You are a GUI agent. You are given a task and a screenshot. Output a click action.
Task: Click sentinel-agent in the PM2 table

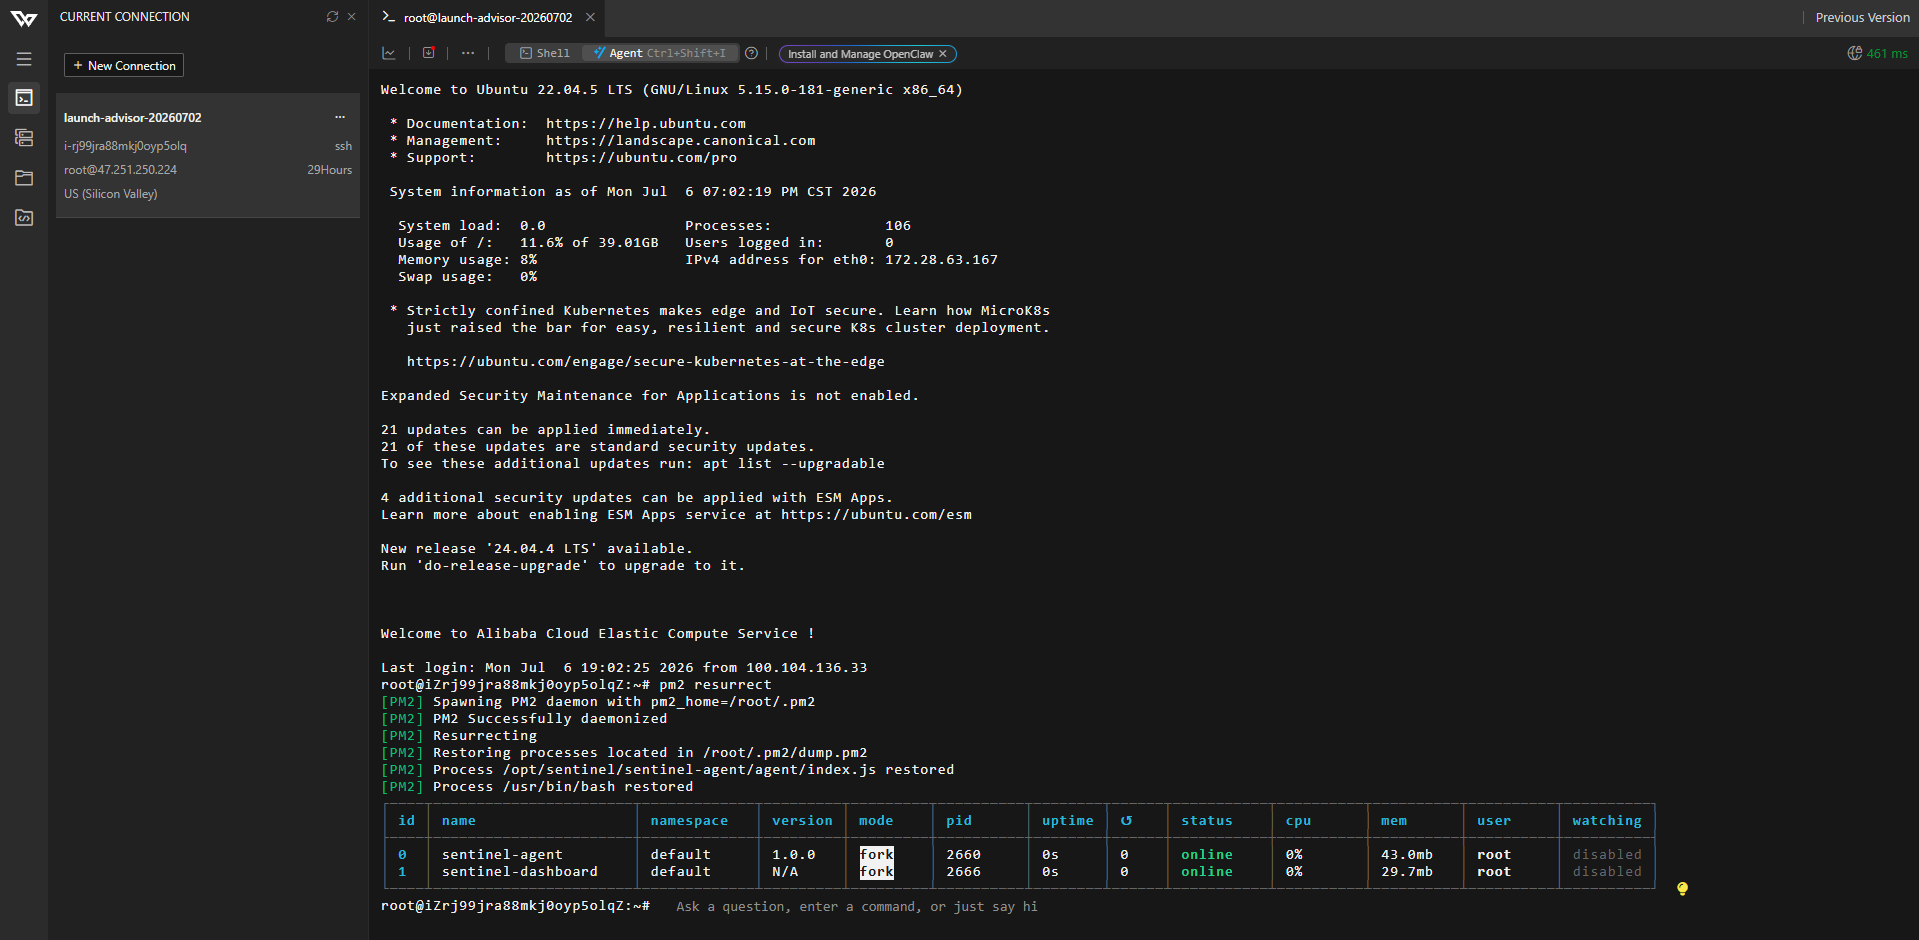502,855
